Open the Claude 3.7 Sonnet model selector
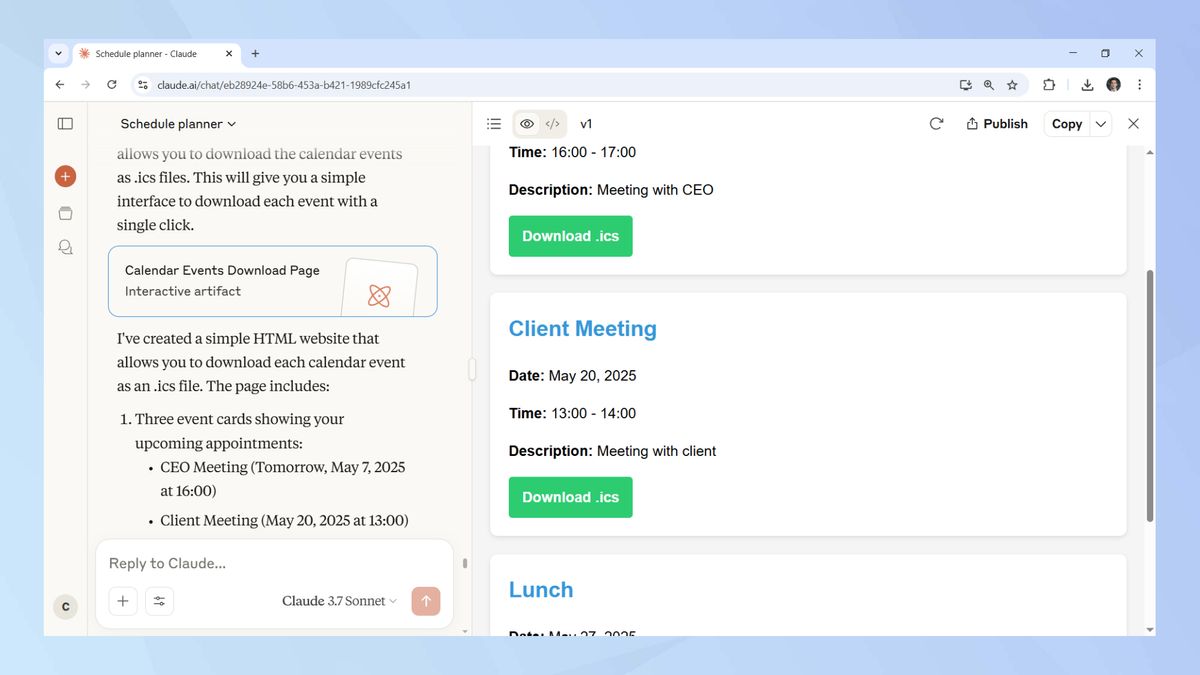Viewport: 1200px width, 675px height. tap(339, 601)
